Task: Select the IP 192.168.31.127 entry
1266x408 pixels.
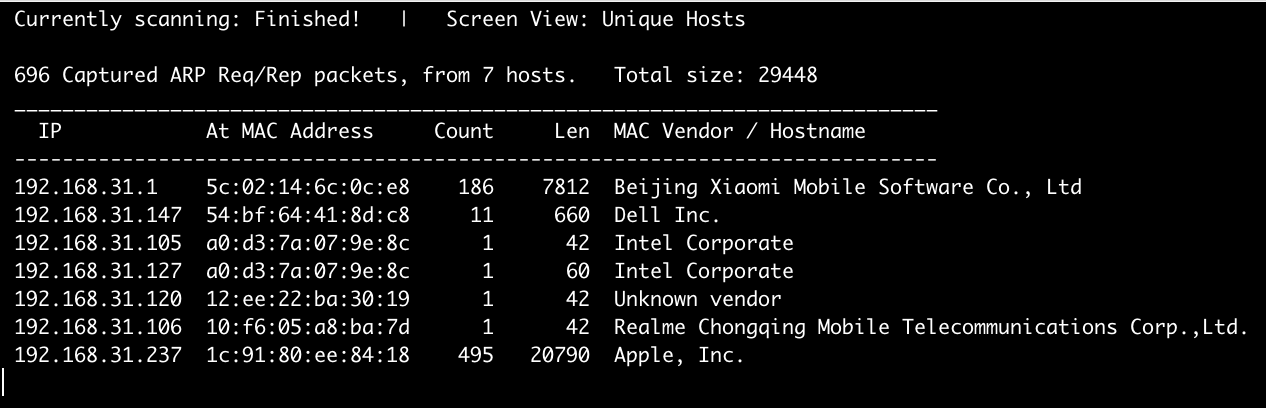Action: [98, 271]
